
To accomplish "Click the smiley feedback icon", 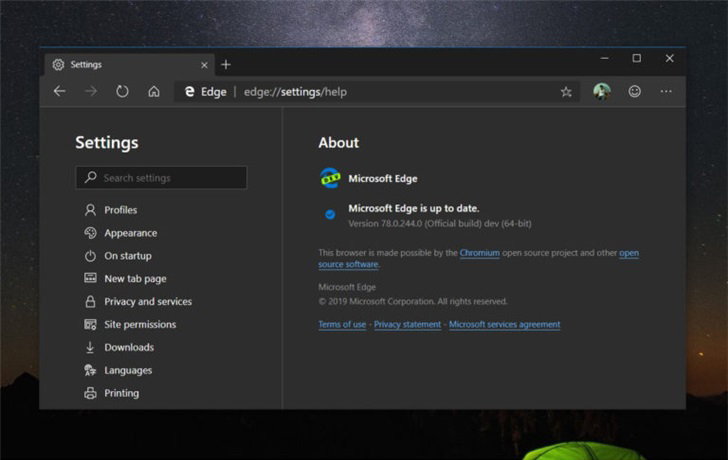I will tap(634, 91).
